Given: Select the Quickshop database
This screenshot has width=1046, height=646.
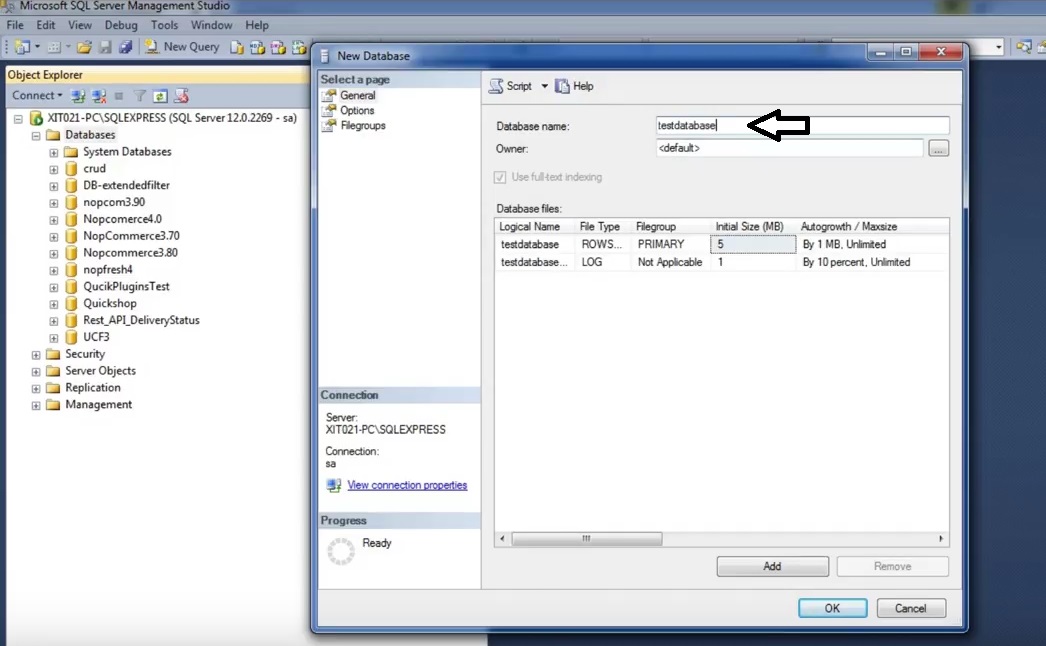Looking at the screenshot, I should coord(109,304).
